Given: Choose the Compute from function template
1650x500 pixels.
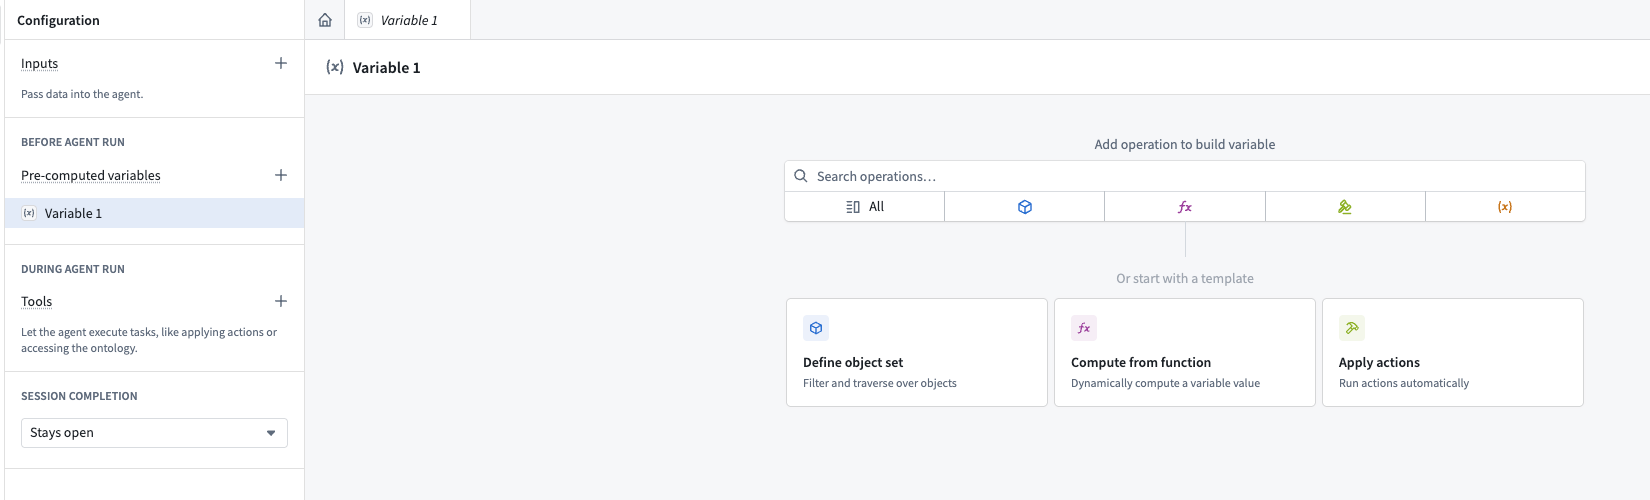Looking at the screenshot, I should point(1185,352).
